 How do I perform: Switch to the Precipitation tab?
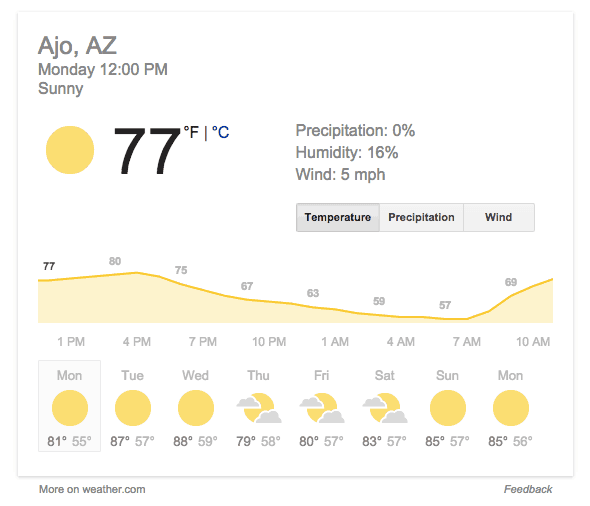[421, 217]
